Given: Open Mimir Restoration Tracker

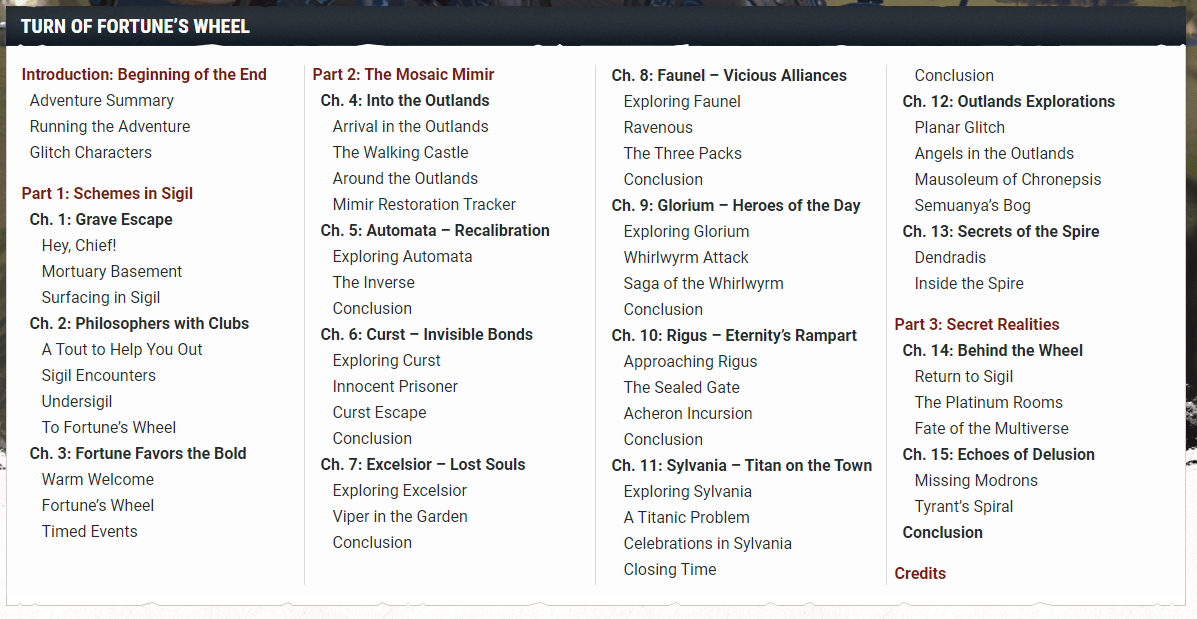Looking at the screenshot, I should [424, 205].
